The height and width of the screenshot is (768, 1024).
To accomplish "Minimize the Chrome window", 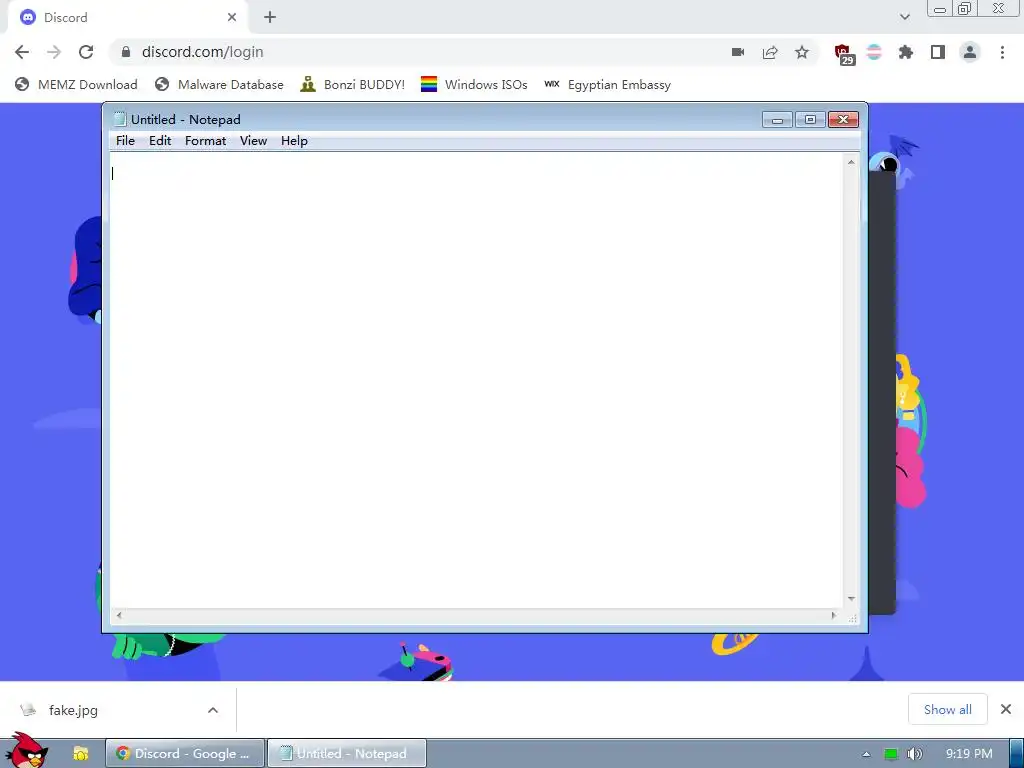I will [940, 9].
